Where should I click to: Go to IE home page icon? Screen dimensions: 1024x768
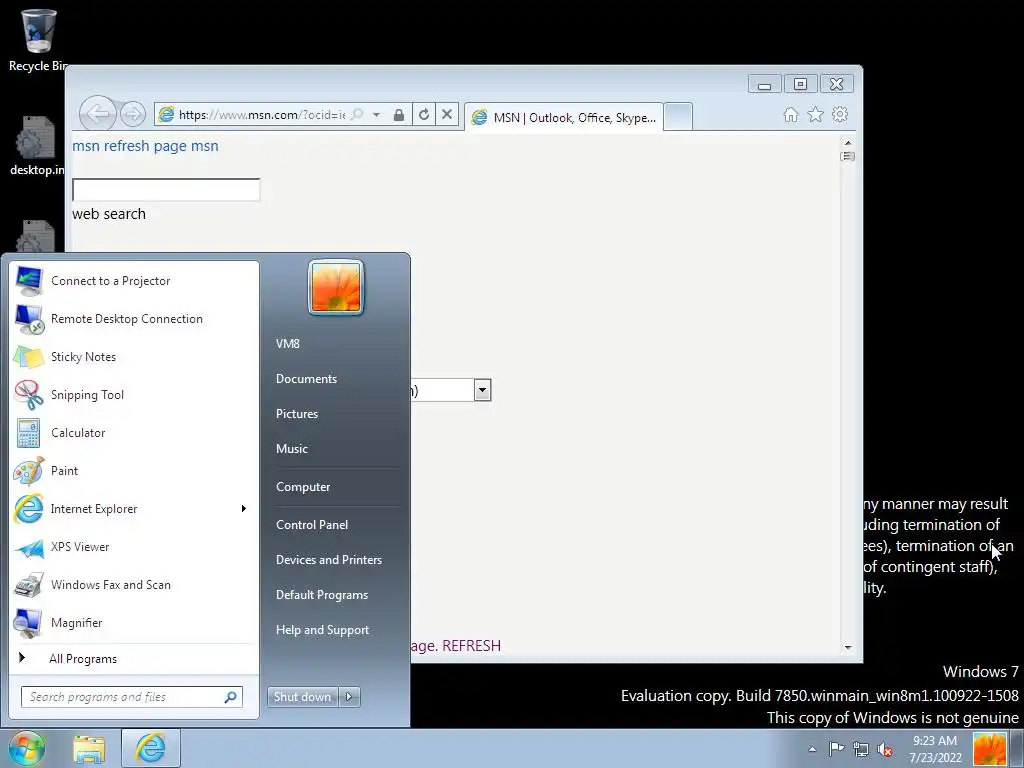(791, 115)
